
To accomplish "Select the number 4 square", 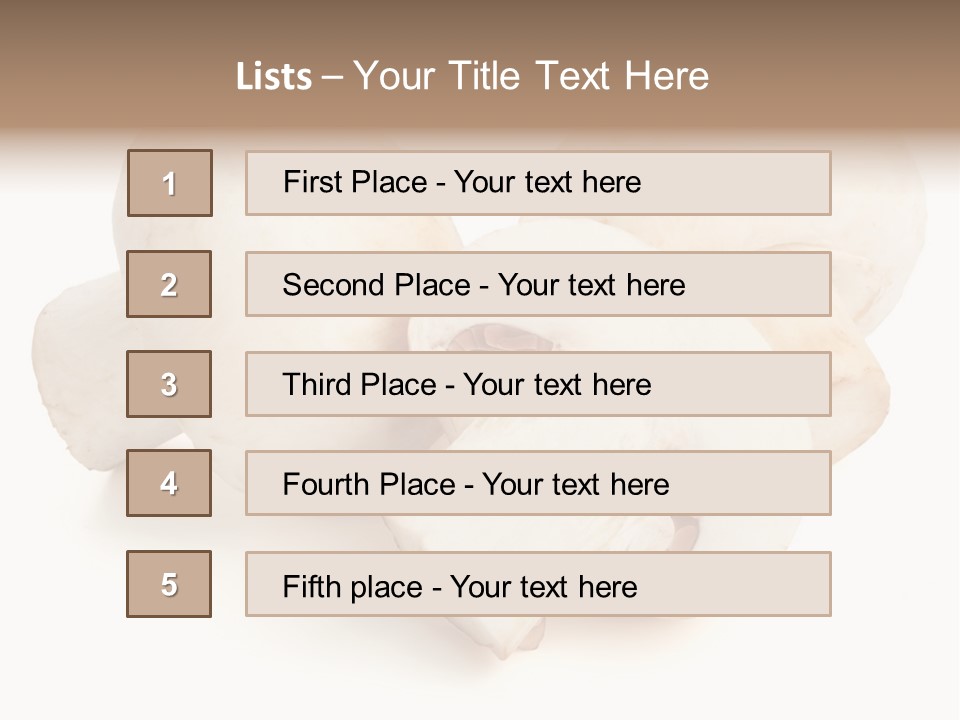I will pos(169,483).
